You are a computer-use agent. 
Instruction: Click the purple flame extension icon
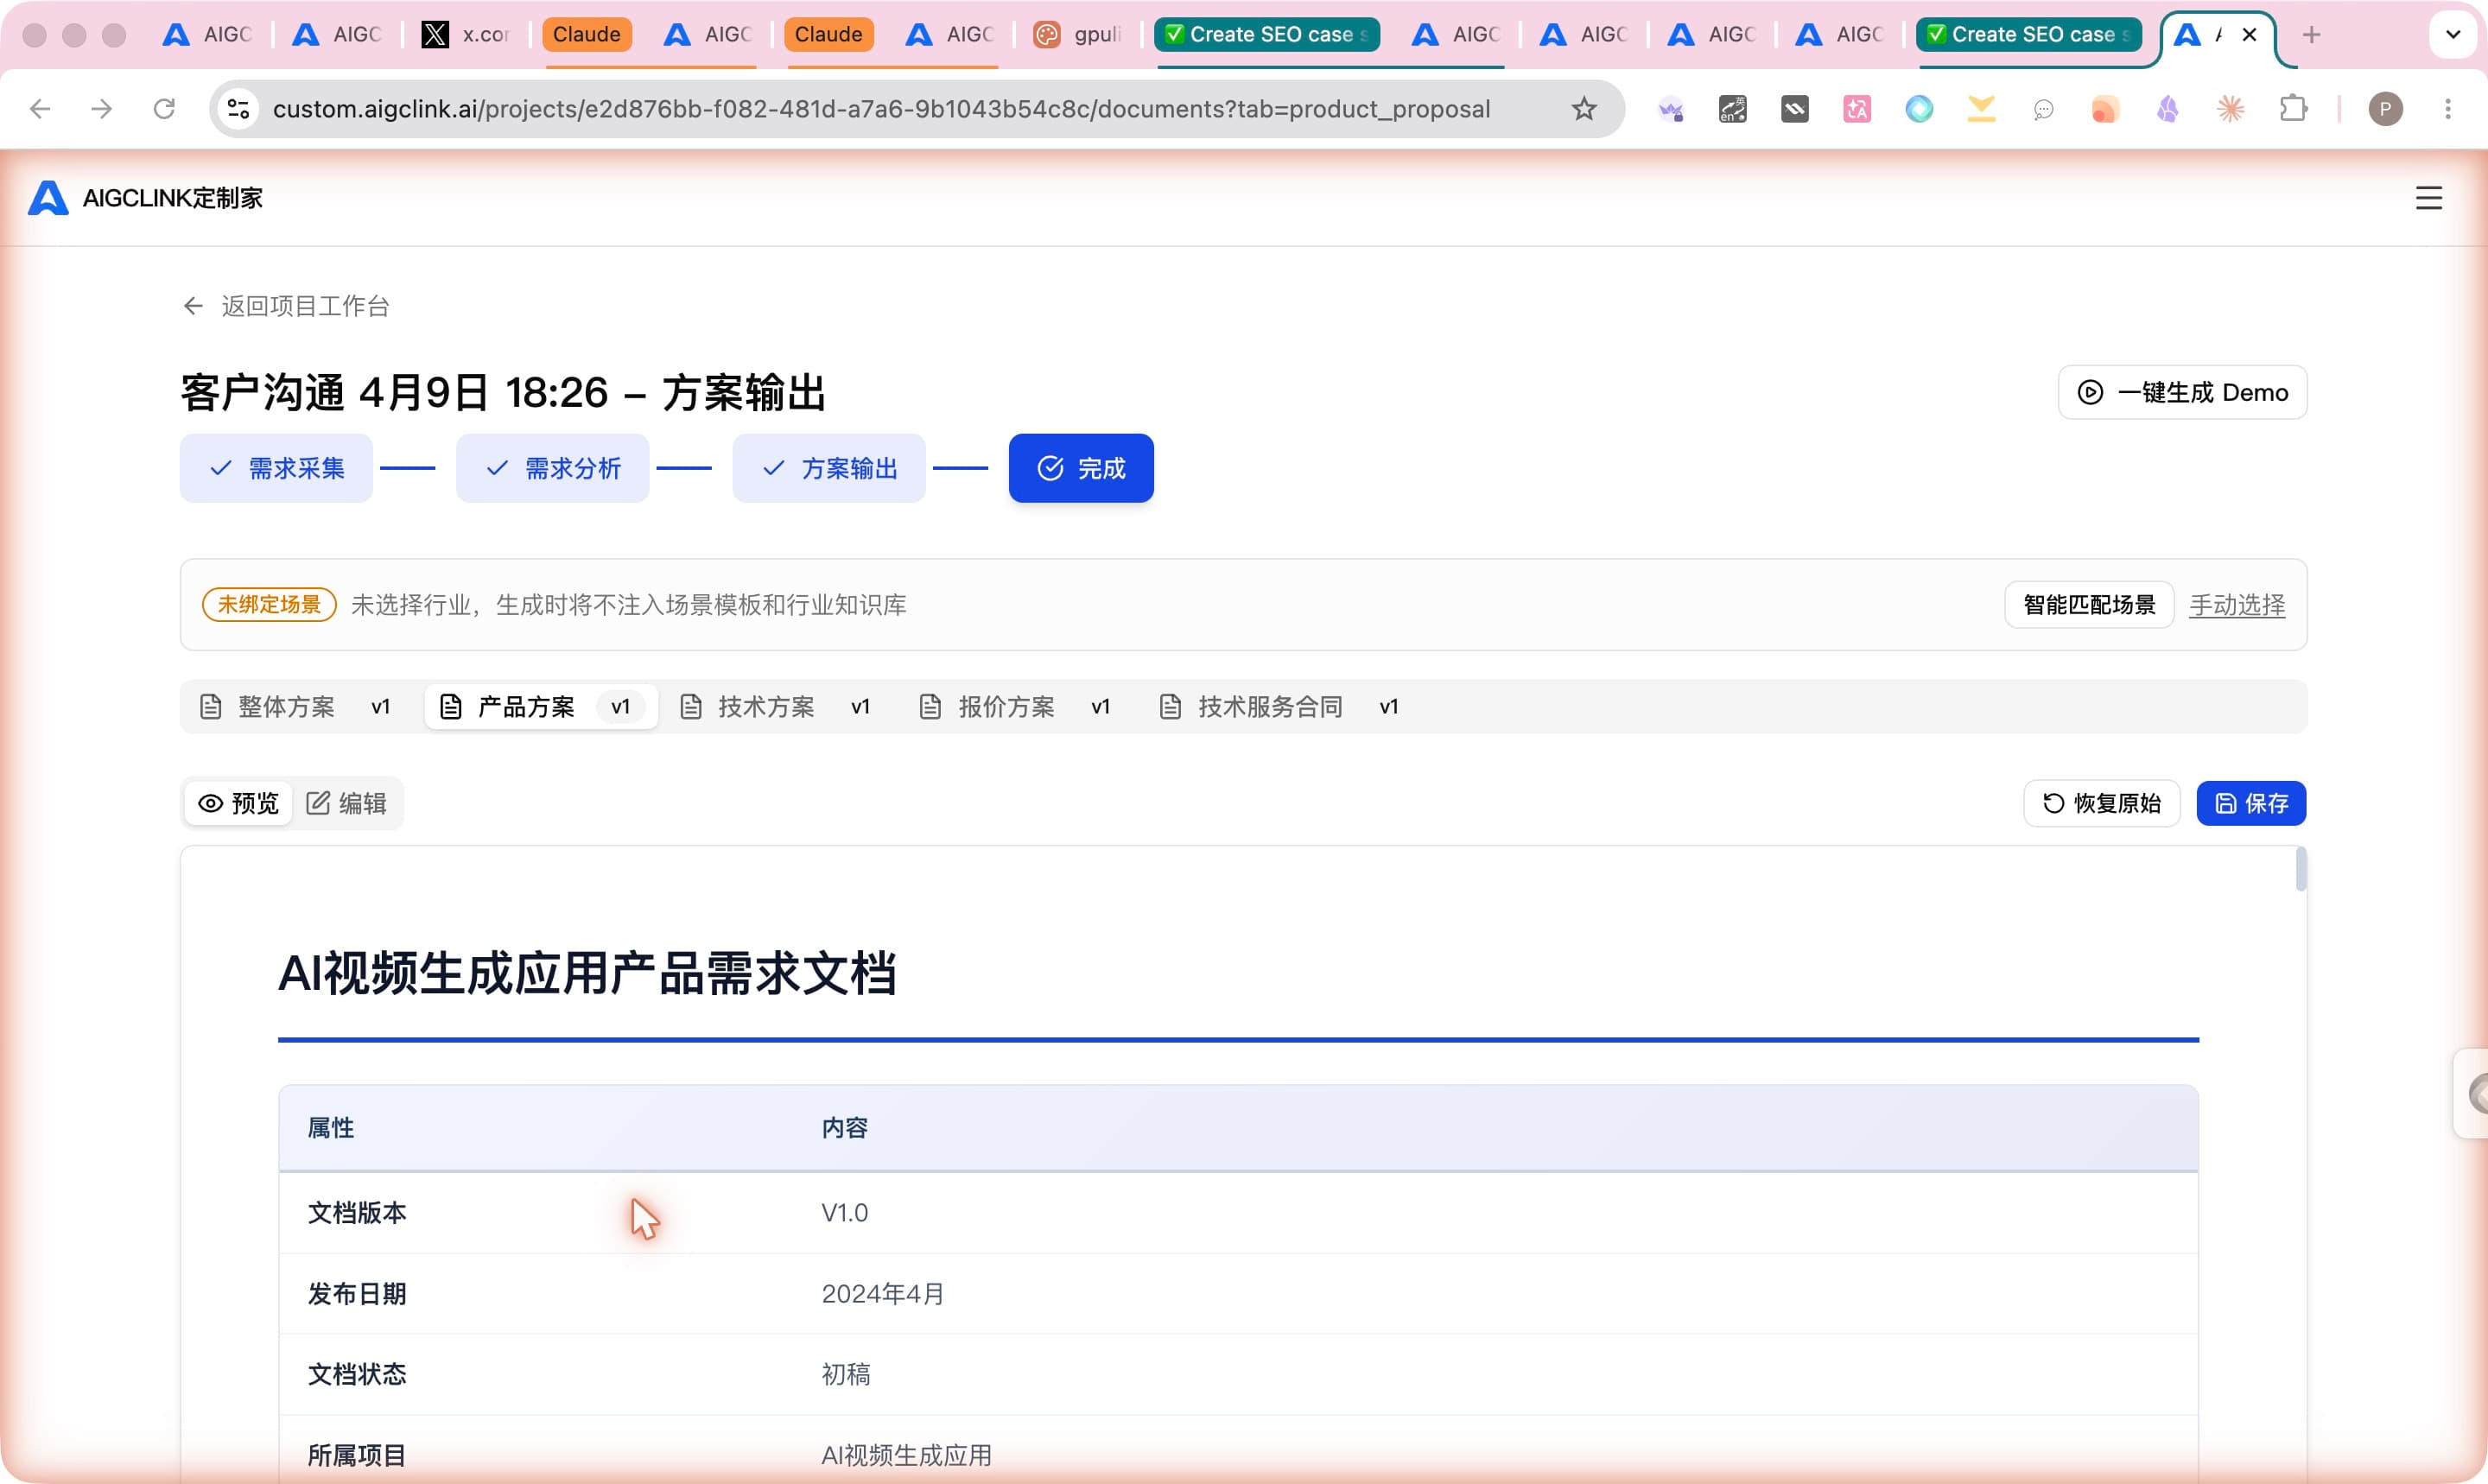(2167, 108)
